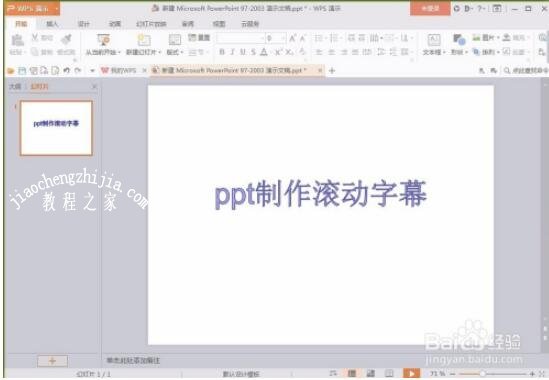Click the Copy icon in the ribbon
Screen dimensions: 549x380
35,52
